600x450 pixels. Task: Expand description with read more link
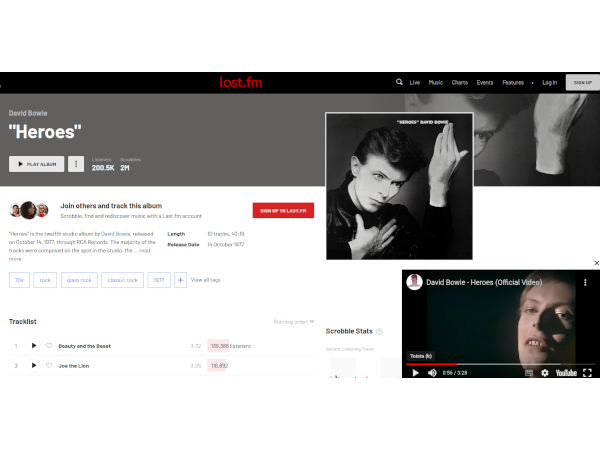[x=144, y=251]
